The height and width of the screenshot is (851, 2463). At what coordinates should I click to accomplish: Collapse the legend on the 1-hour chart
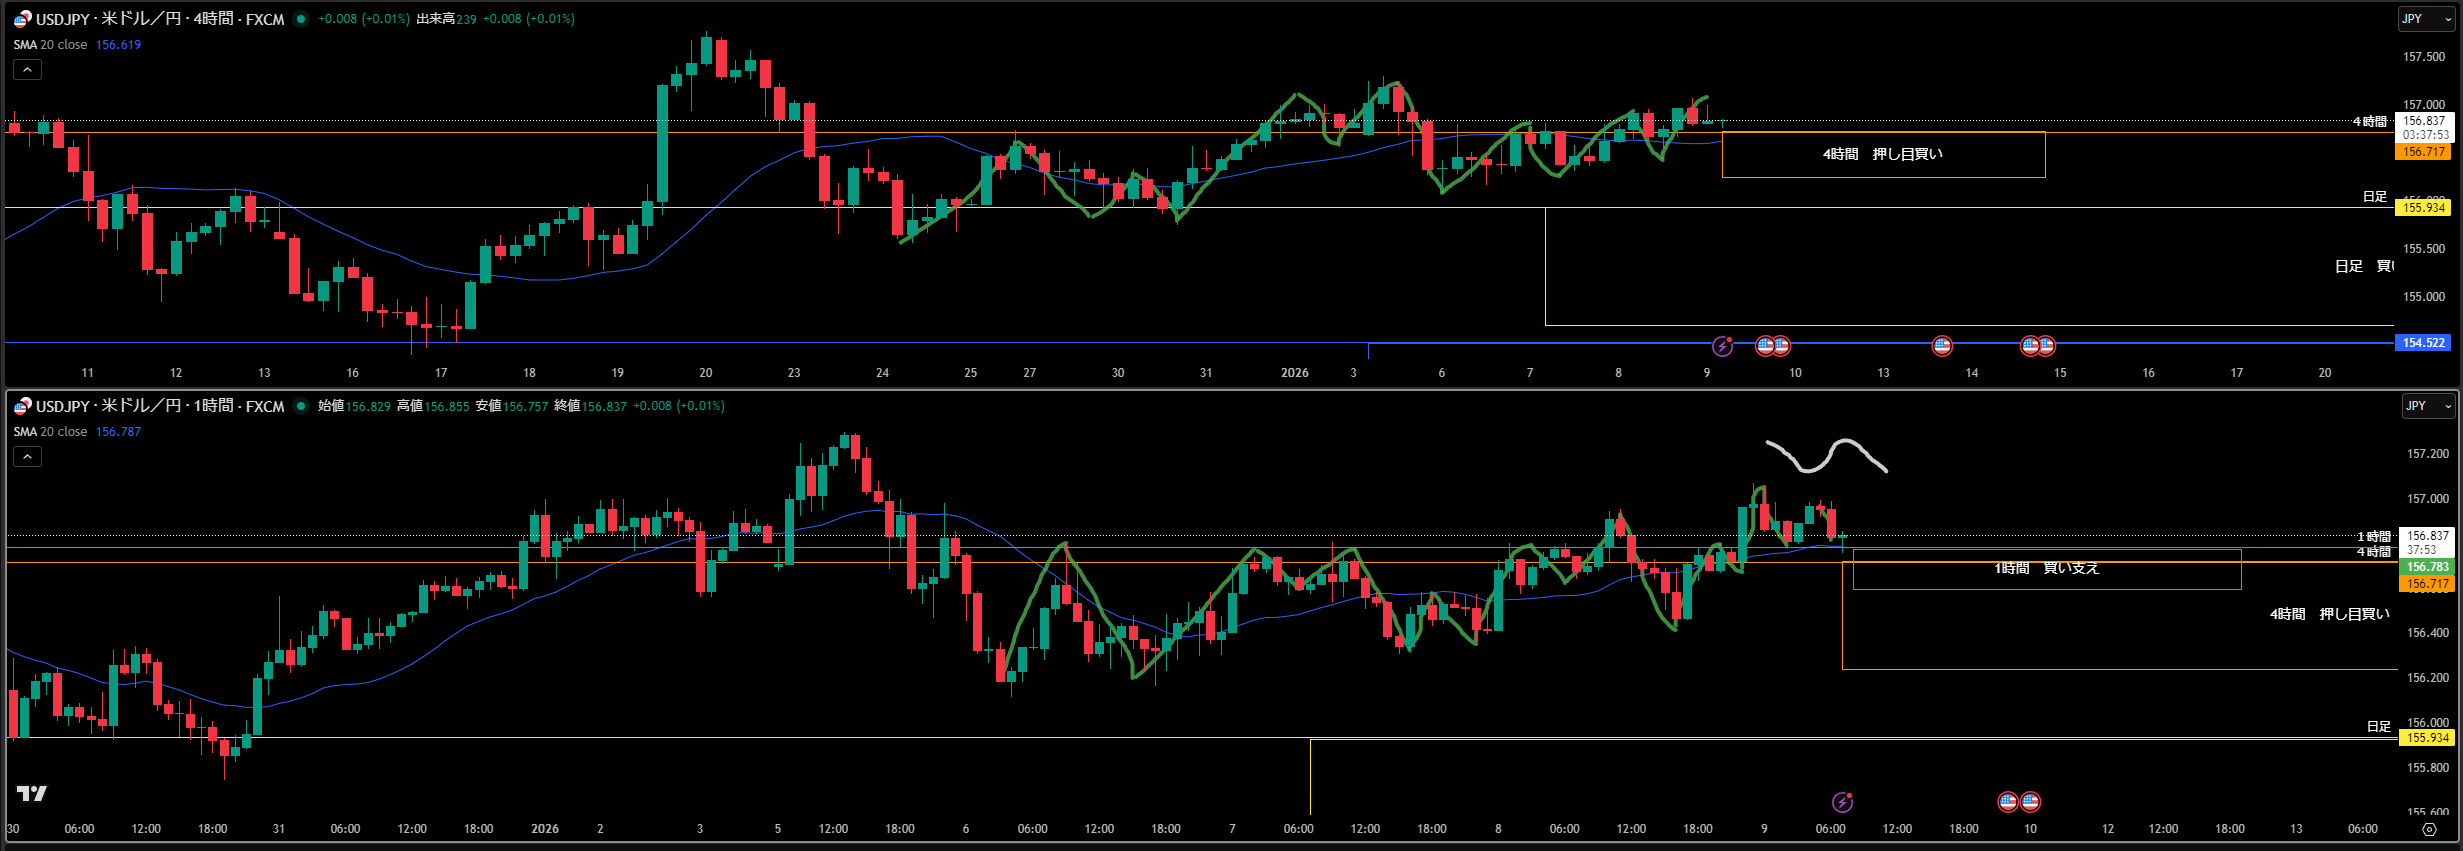(27, 457)
